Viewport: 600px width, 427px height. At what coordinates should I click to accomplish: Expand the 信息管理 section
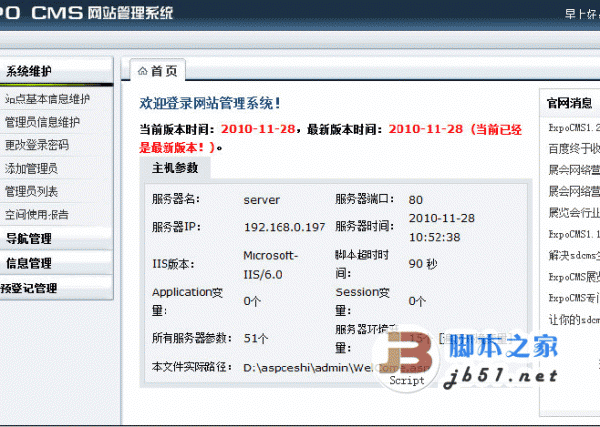pyautogui.click(x=56, y=263)
